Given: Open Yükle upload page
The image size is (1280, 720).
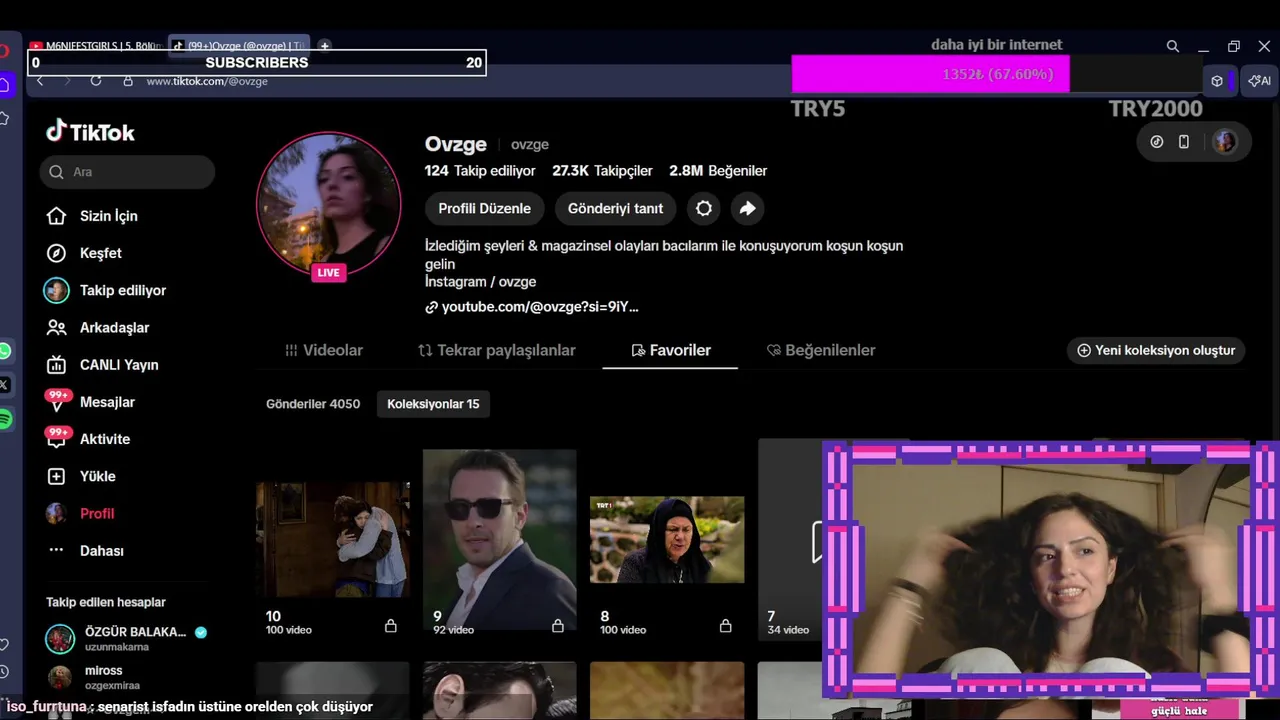Looking at the screenshot, I should pyautogui.click(x=98, y=476).
